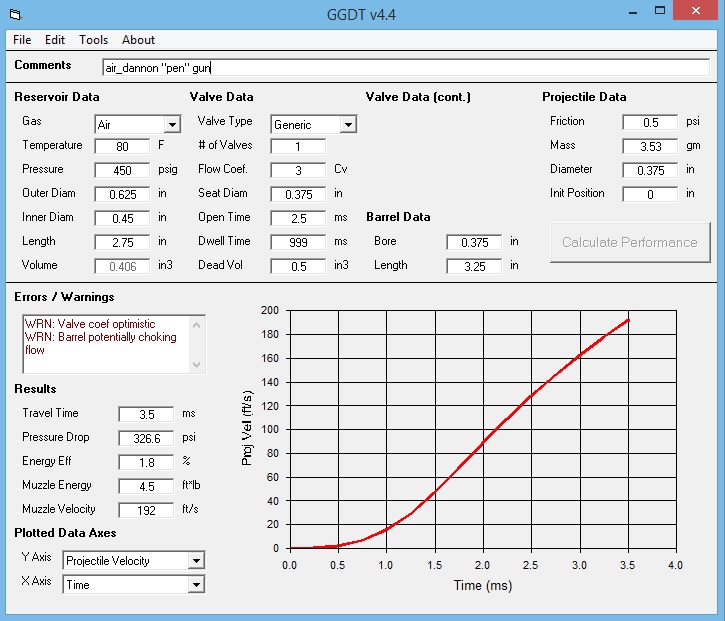Expand the Gas type dropdown
Viewport: 725px width, 621px height.
pos(172,125)
